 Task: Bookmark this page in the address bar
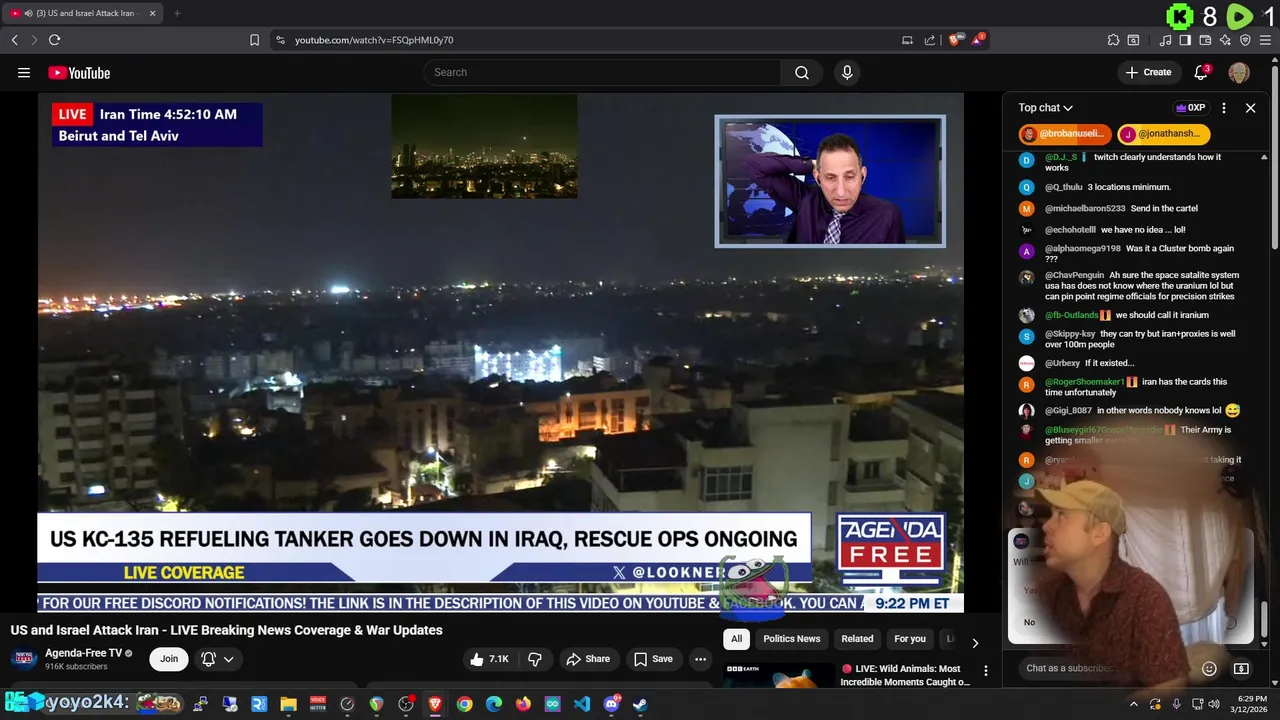[254, 40]
